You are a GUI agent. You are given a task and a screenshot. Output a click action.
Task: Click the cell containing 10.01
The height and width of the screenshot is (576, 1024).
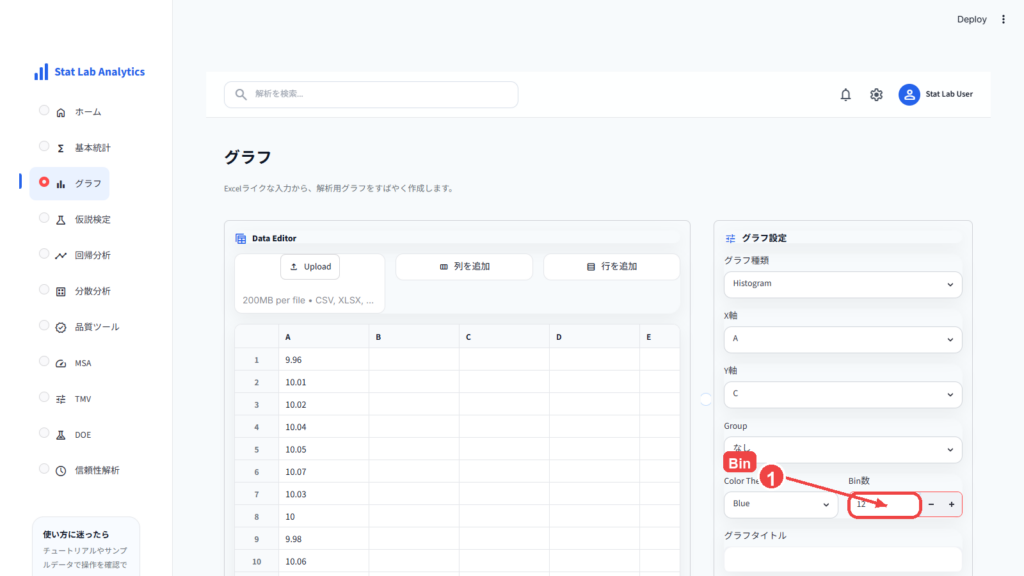point(323,382)
